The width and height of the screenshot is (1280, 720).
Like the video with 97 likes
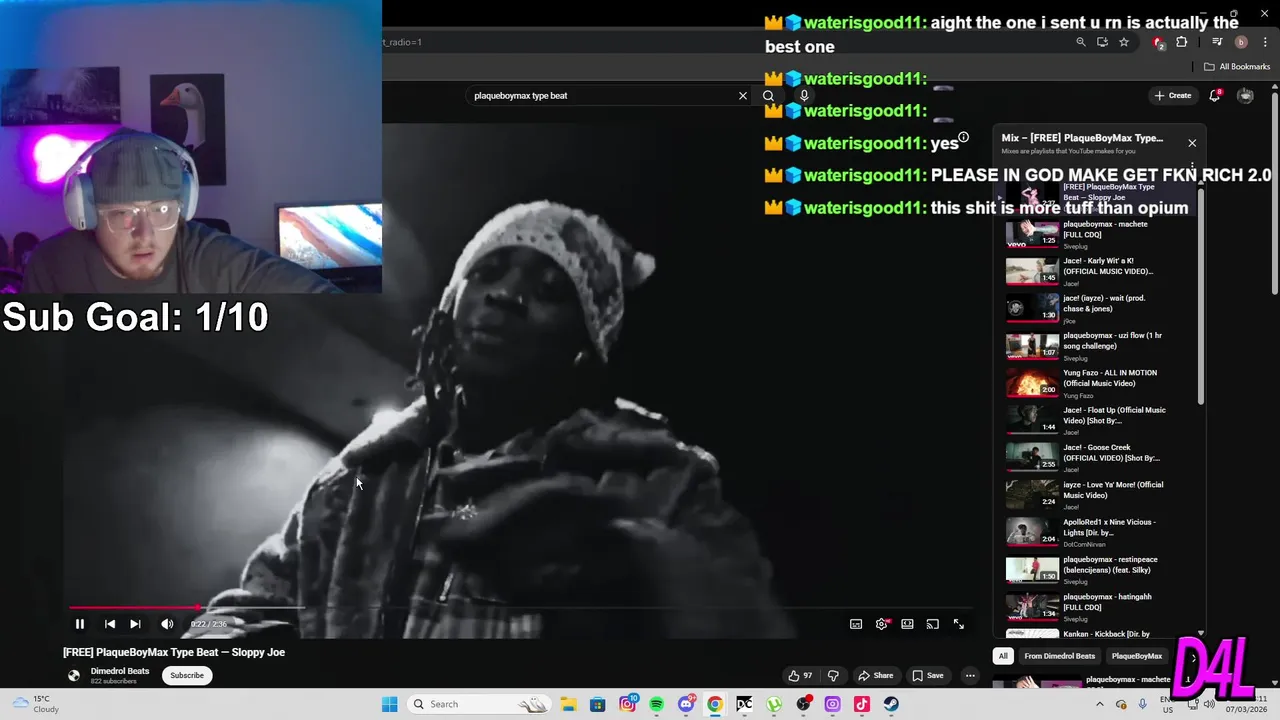[800, 675]
